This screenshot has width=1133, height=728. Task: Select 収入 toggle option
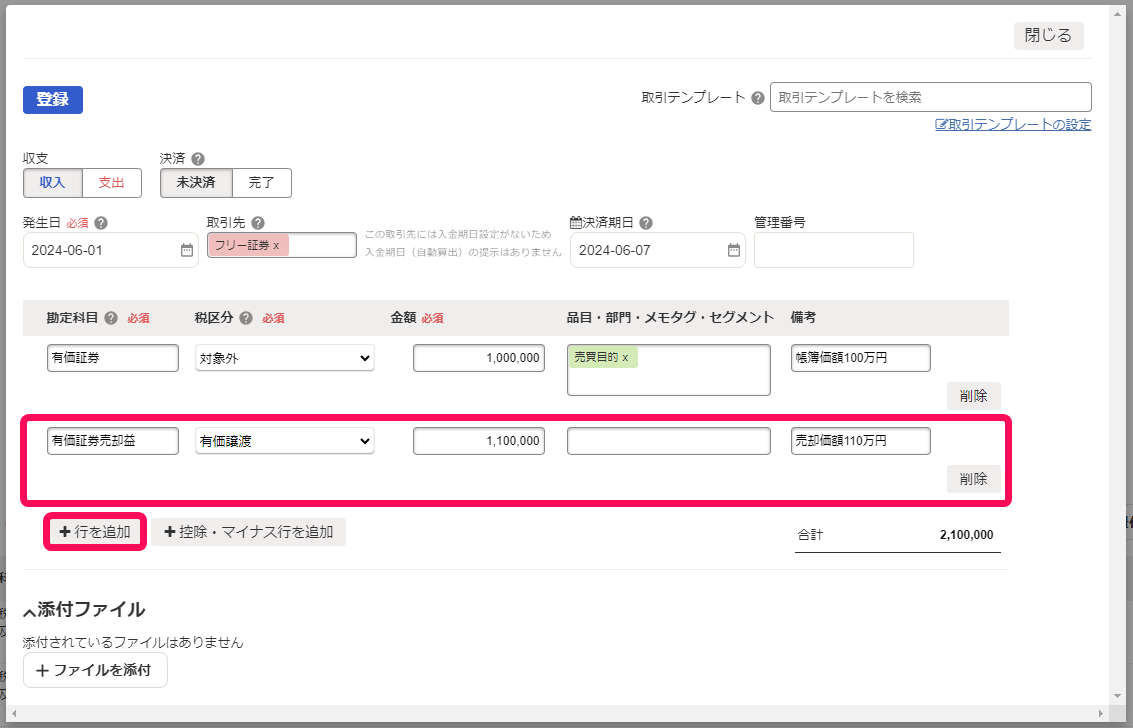tap(53, 183)
